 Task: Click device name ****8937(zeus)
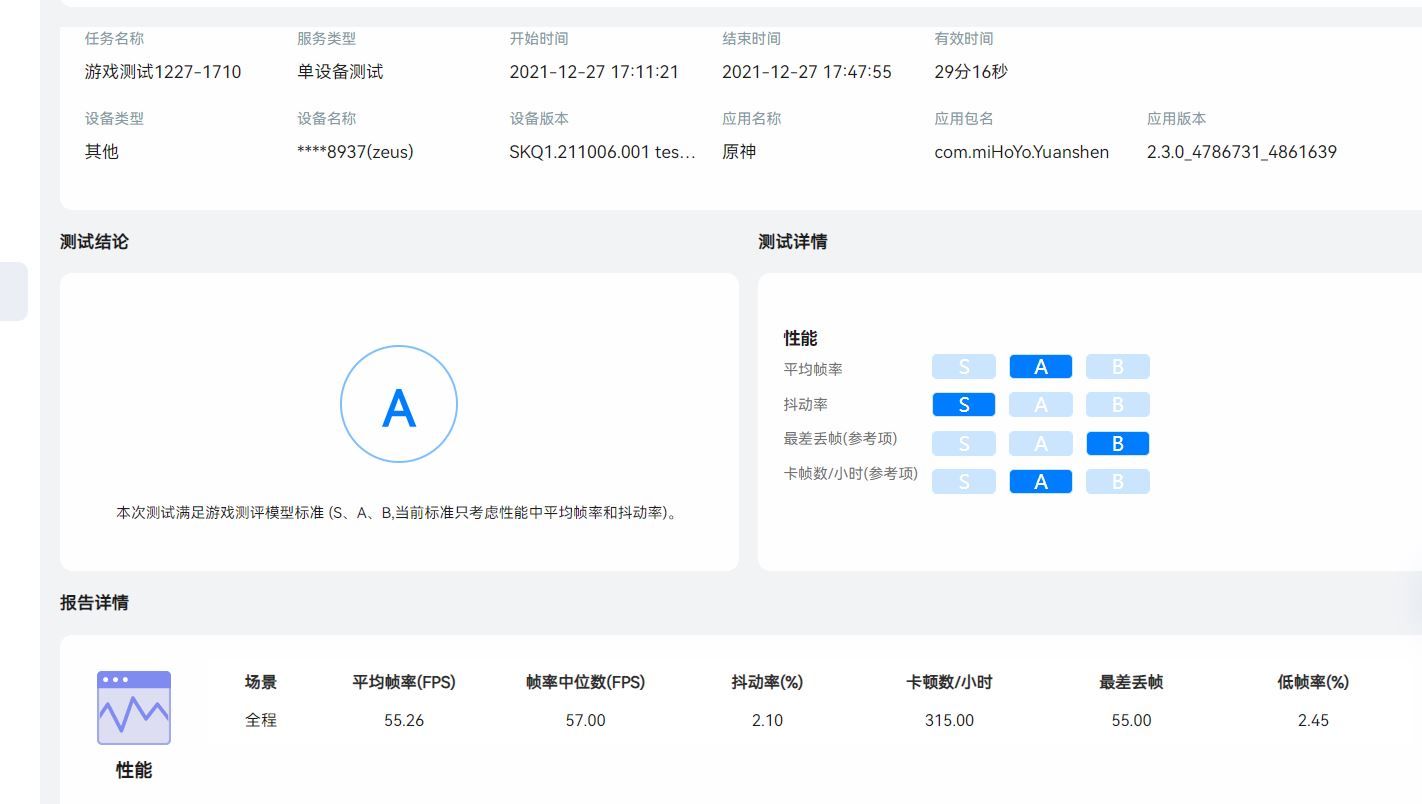click(355, 152)
